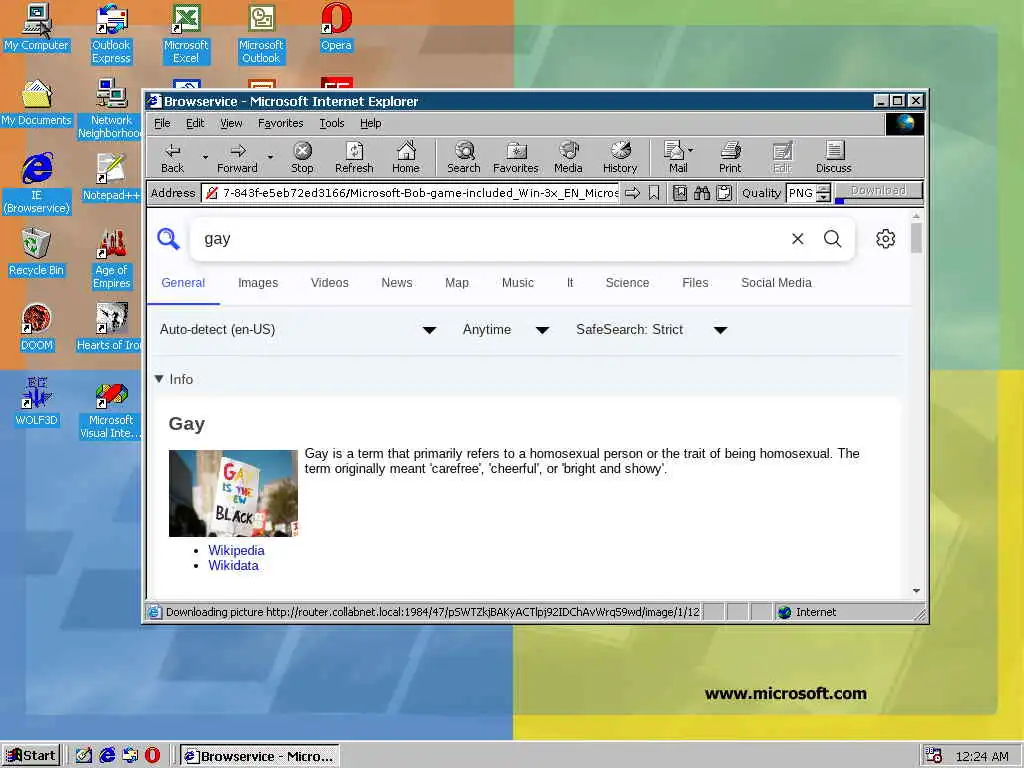Go back with the Back toolbar button
The height and width of the screenshot is (768, 1024).
pyautogui.click(x=172, y=157)
